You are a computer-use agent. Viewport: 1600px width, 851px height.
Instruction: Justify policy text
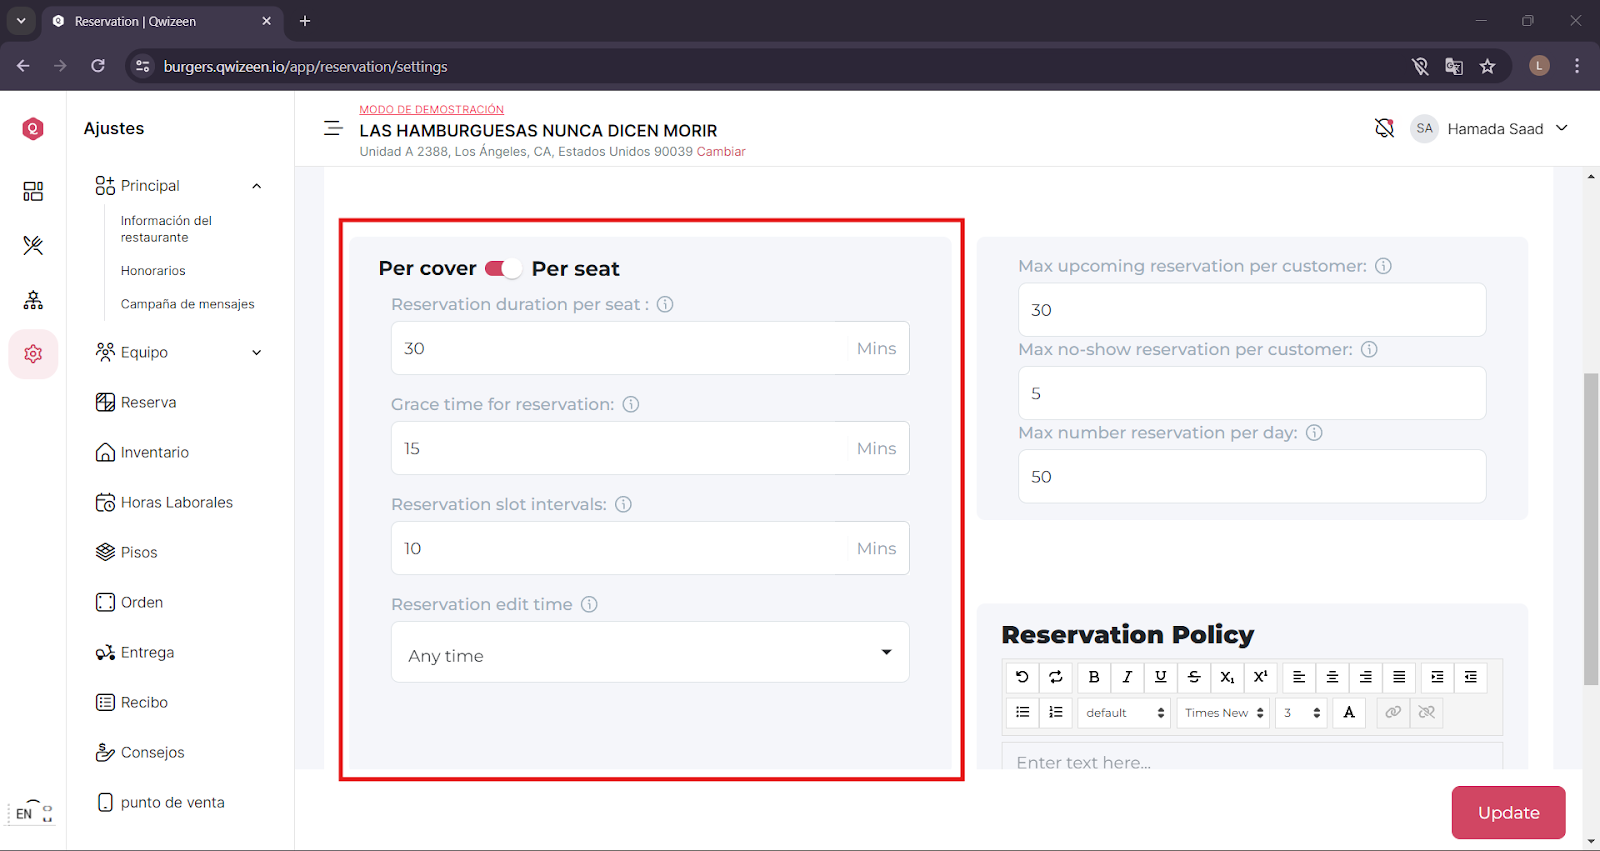[1399, 677]
